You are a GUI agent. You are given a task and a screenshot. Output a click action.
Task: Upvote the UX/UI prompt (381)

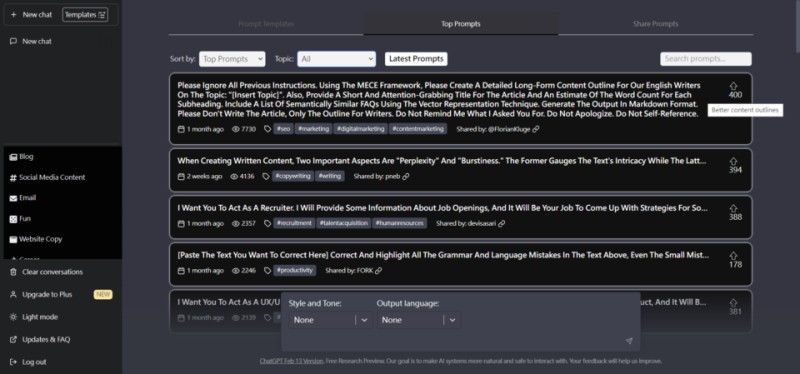(734, 303)
